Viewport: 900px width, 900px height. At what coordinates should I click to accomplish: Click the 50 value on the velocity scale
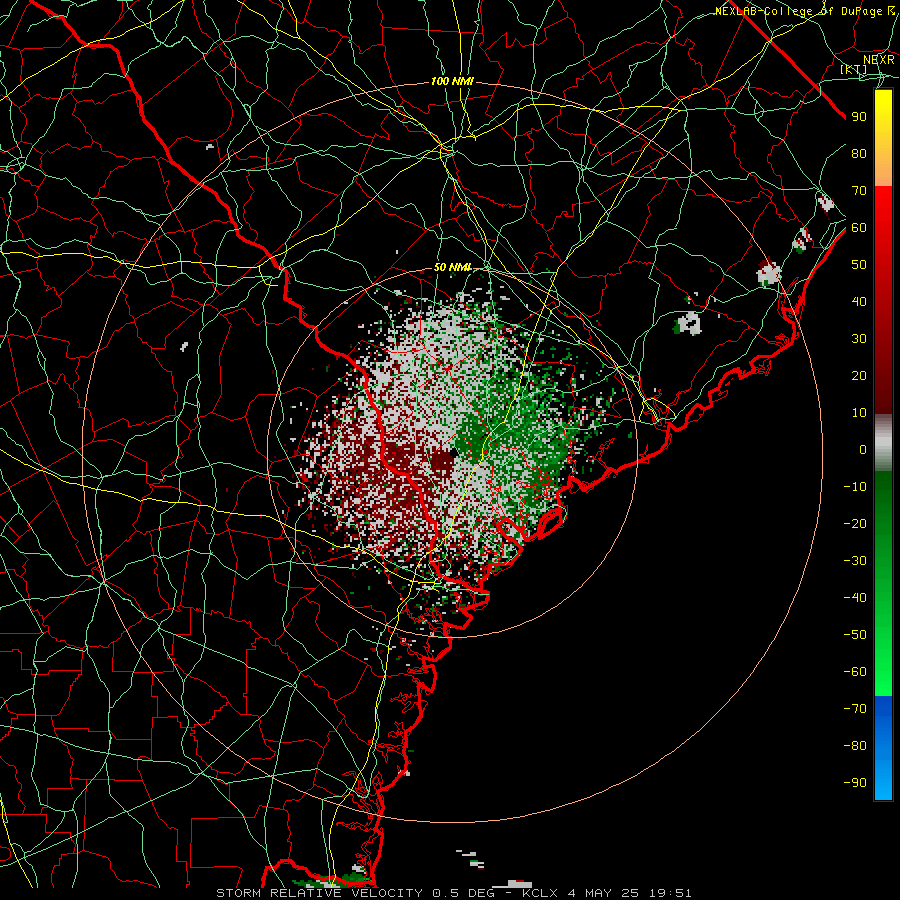pos(859,265)
